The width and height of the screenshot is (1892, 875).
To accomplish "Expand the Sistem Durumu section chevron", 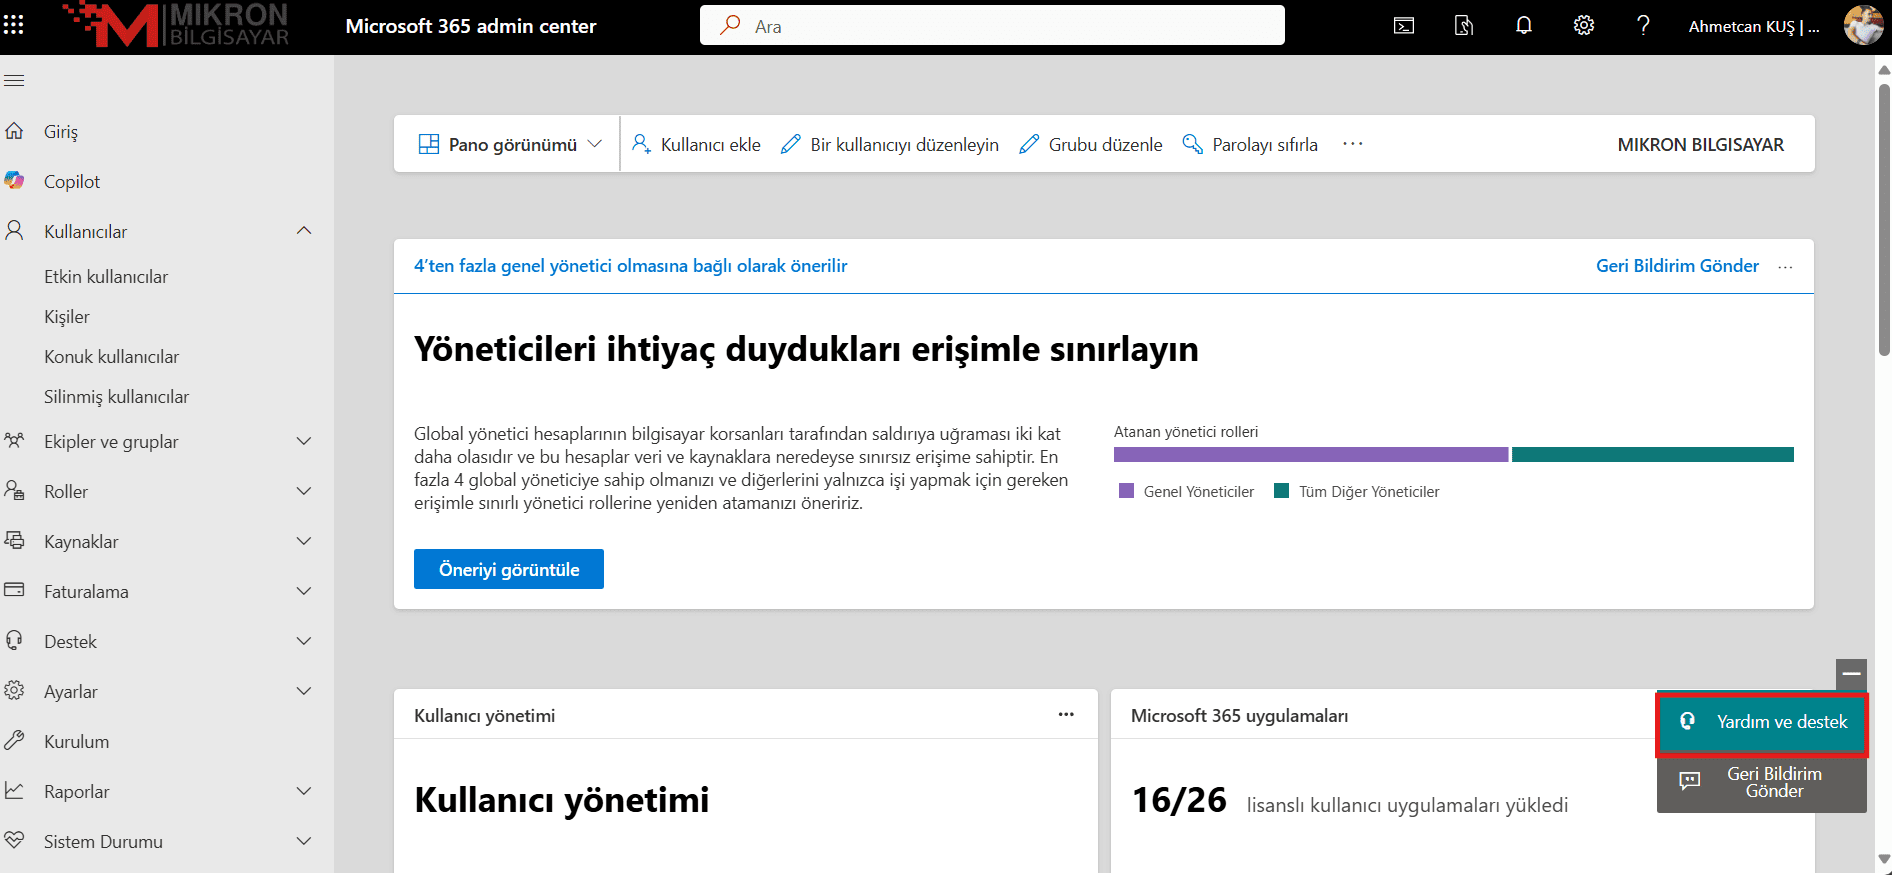I will [x=304, y=841].
